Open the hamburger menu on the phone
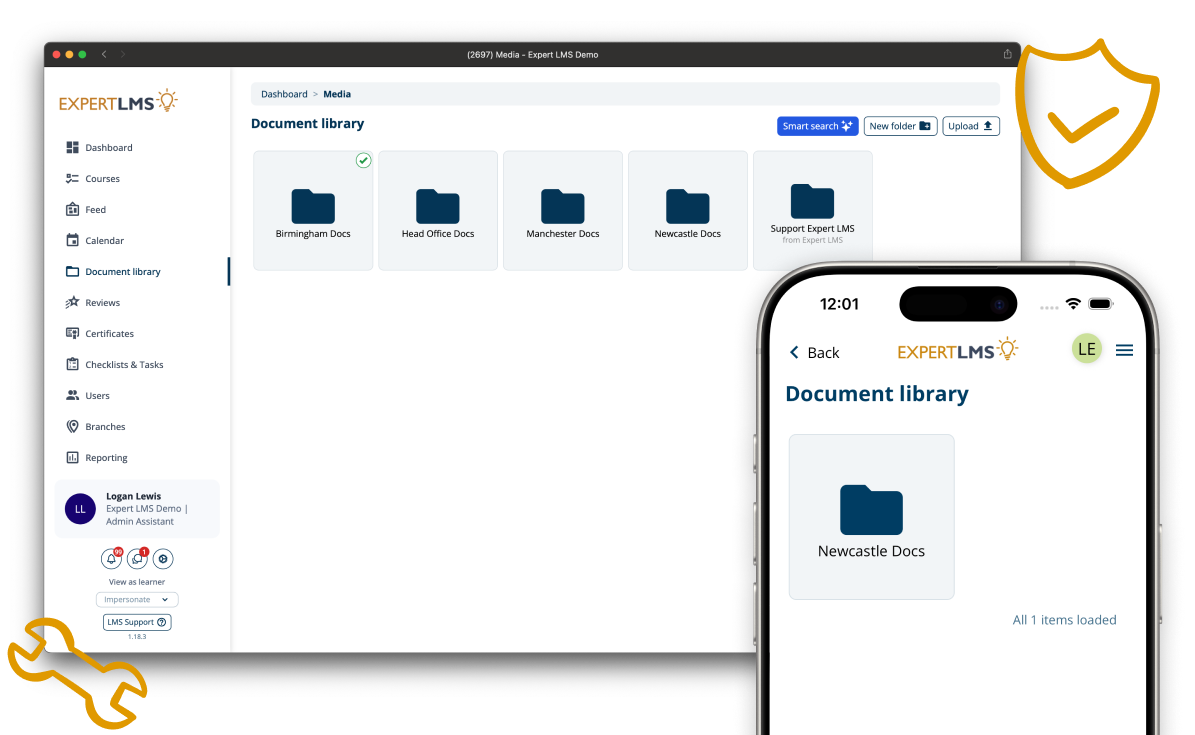The image size is (1195, 735). pos(1124,350)
